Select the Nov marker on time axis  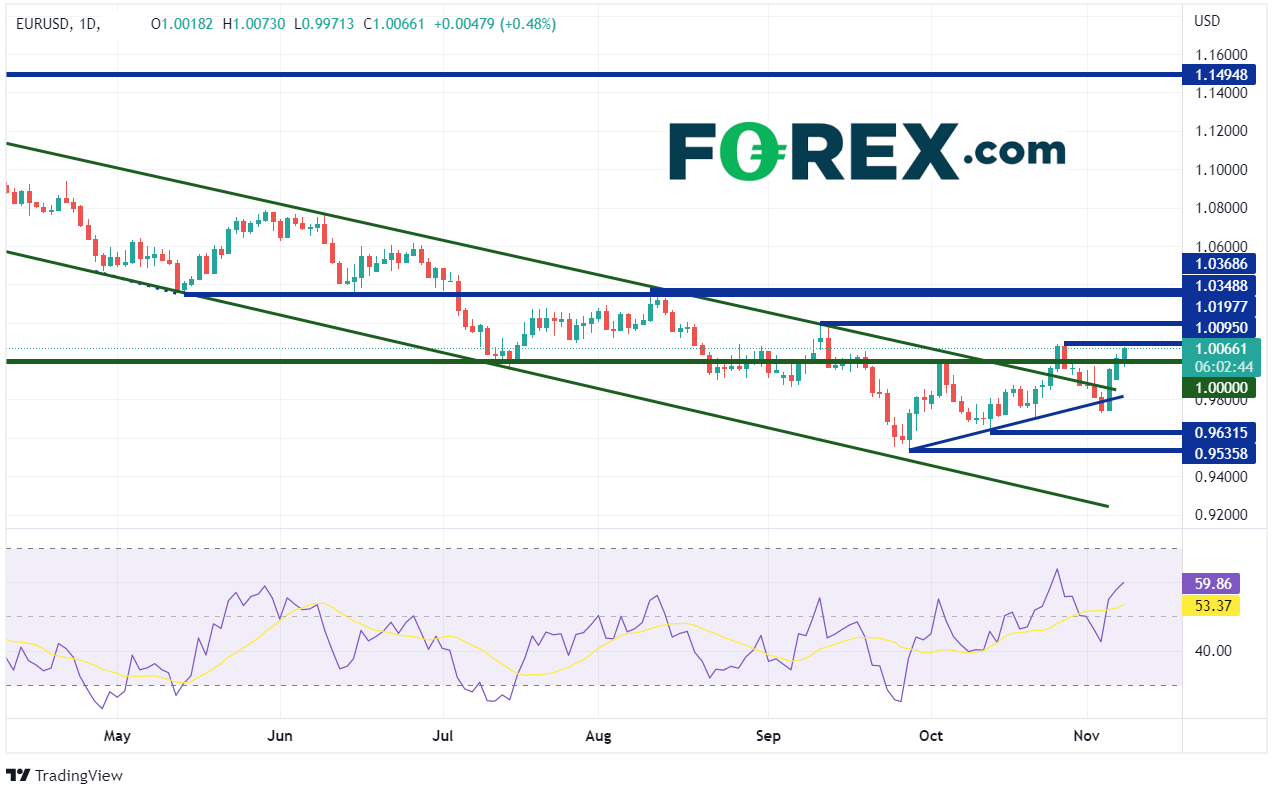point(1087,736)
